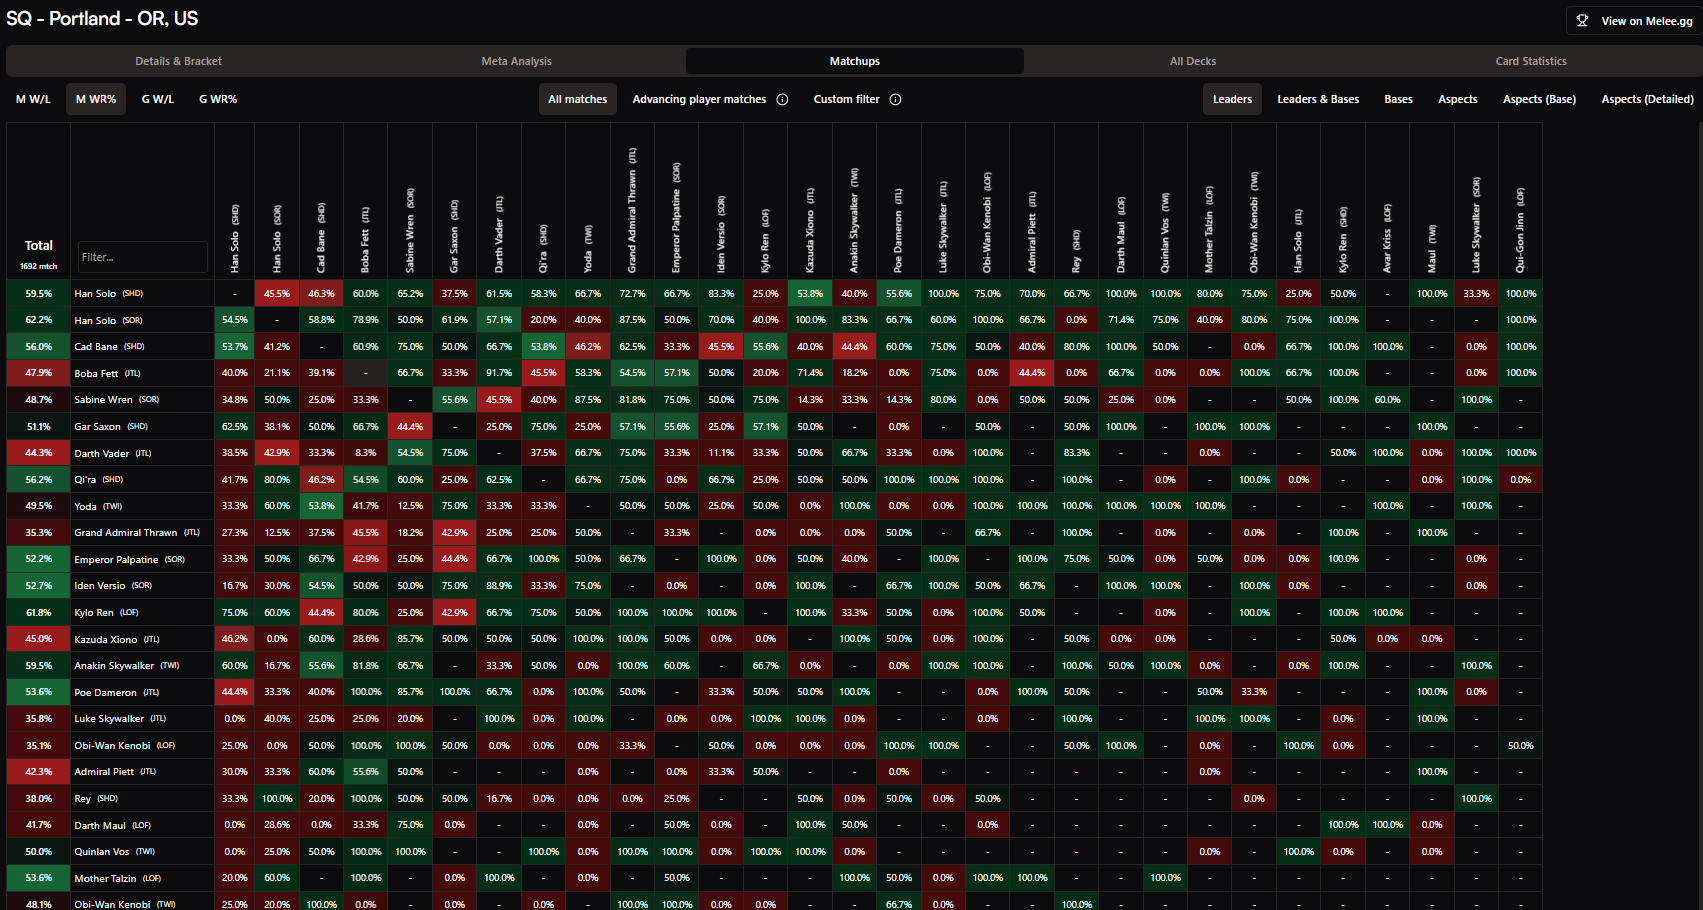
Task: Choose Advancing player matches filter
Action: (699, 99)
